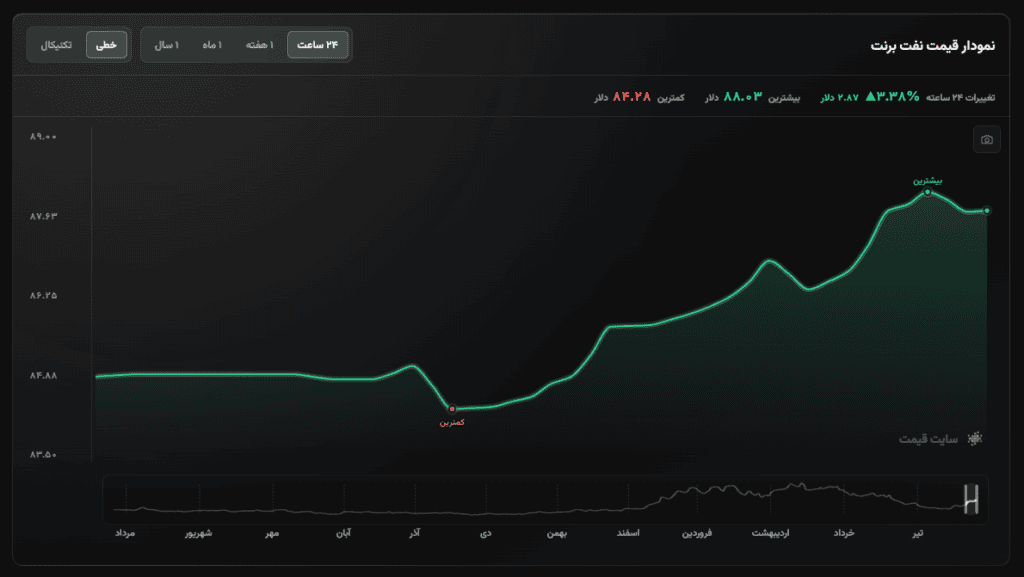Click the بیشترین peak marker dot
Viewport: 1024px width, 577px height.
coord(927,193)
